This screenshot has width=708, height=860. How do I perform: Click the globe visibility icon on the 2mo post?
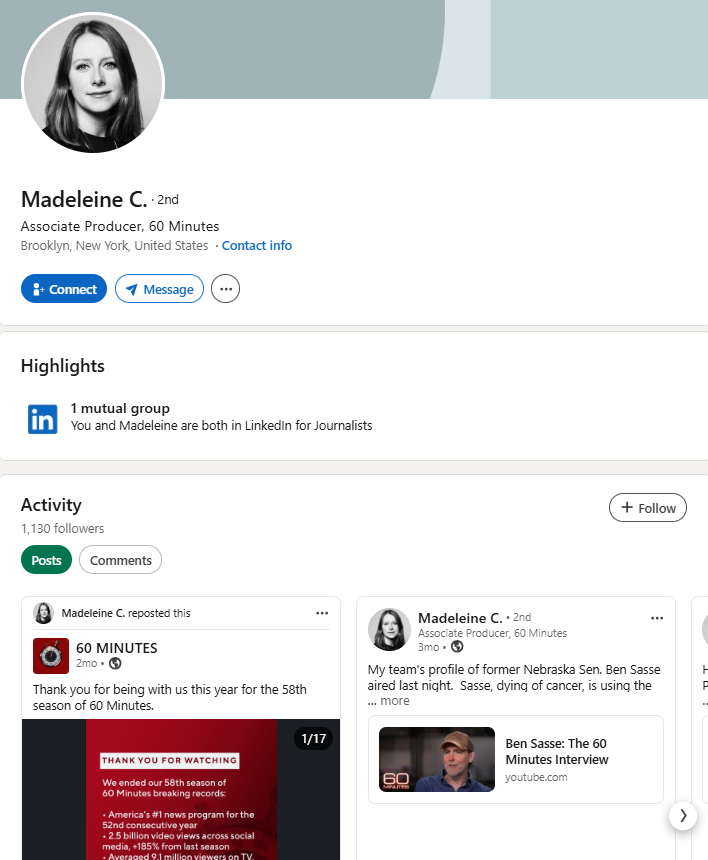[115, 663]
